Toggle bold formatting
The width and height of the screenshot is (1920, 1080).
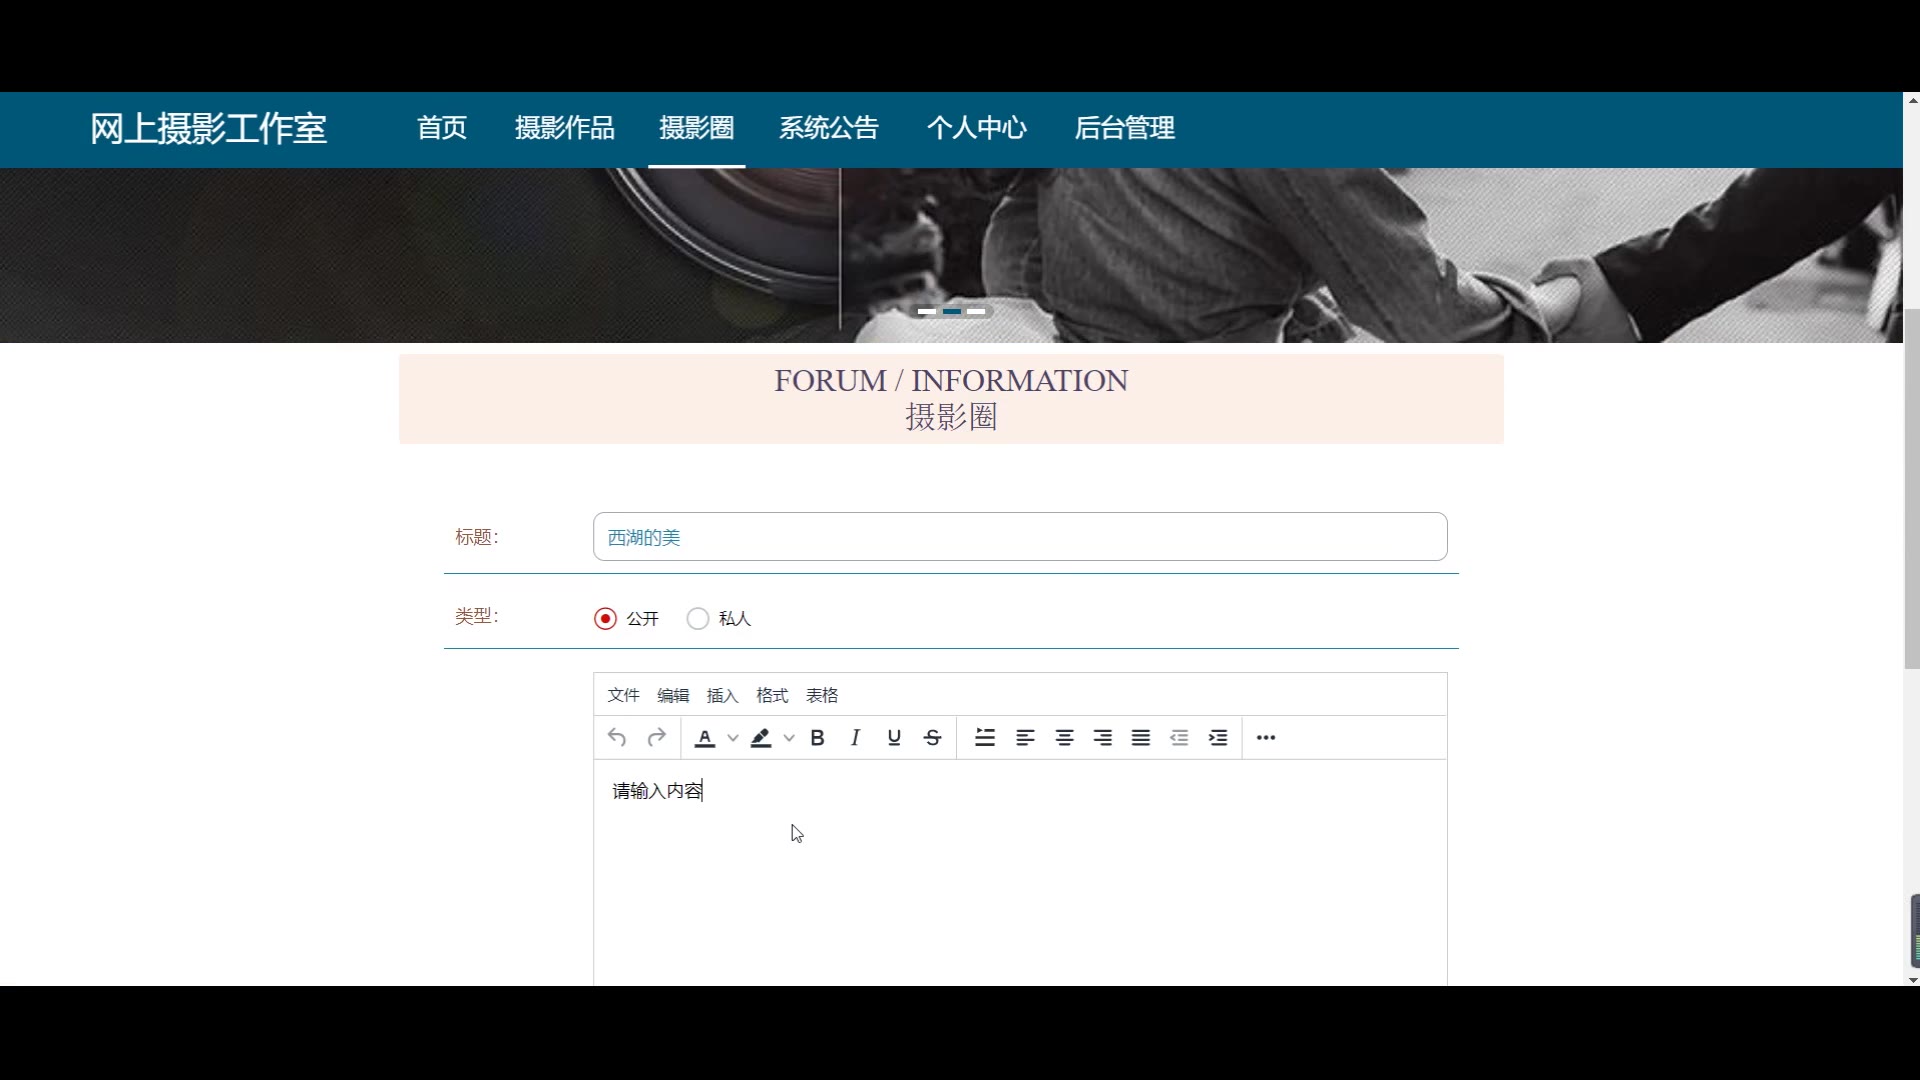tap(817, 738)
